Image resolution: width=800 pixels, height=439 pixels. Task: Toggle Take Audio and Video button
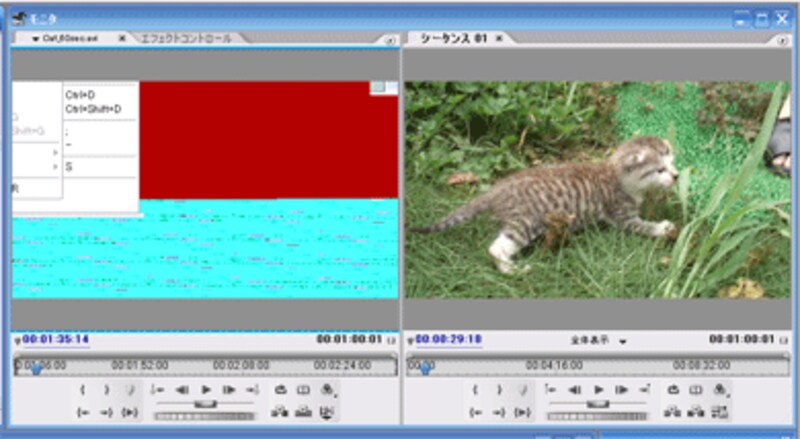tap(327, 411)
